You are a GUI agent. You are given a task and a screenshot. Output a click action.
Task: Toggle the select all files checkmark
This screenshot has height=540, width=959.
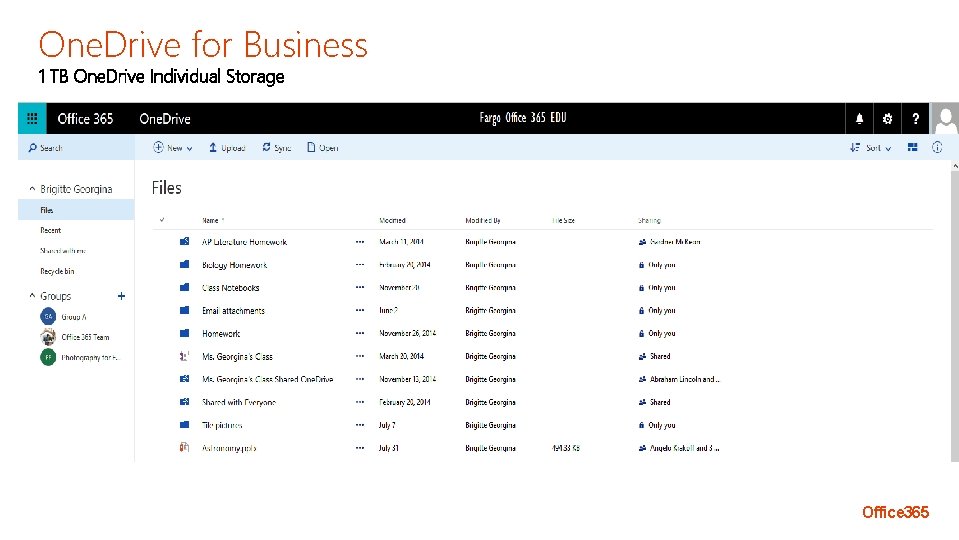[x=162, y=220]
